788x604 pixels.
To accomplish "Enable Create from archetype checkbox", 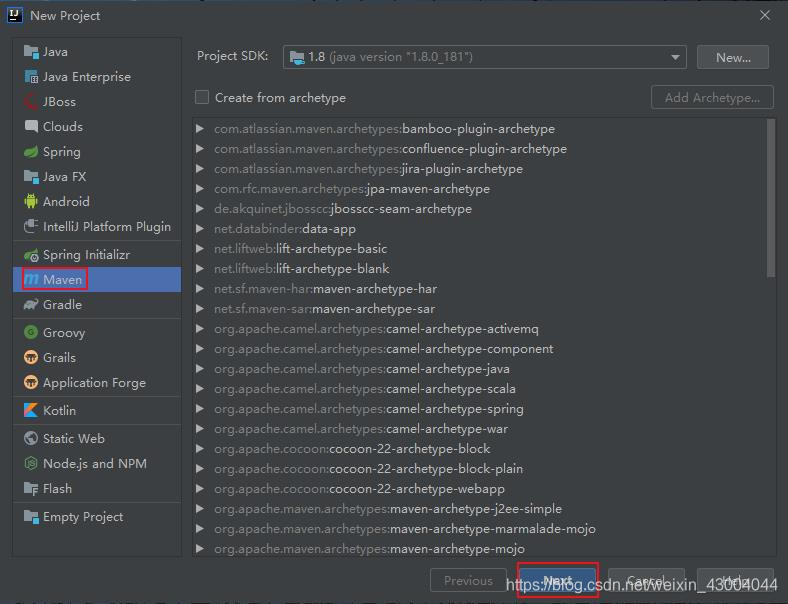I will [202, 97].
